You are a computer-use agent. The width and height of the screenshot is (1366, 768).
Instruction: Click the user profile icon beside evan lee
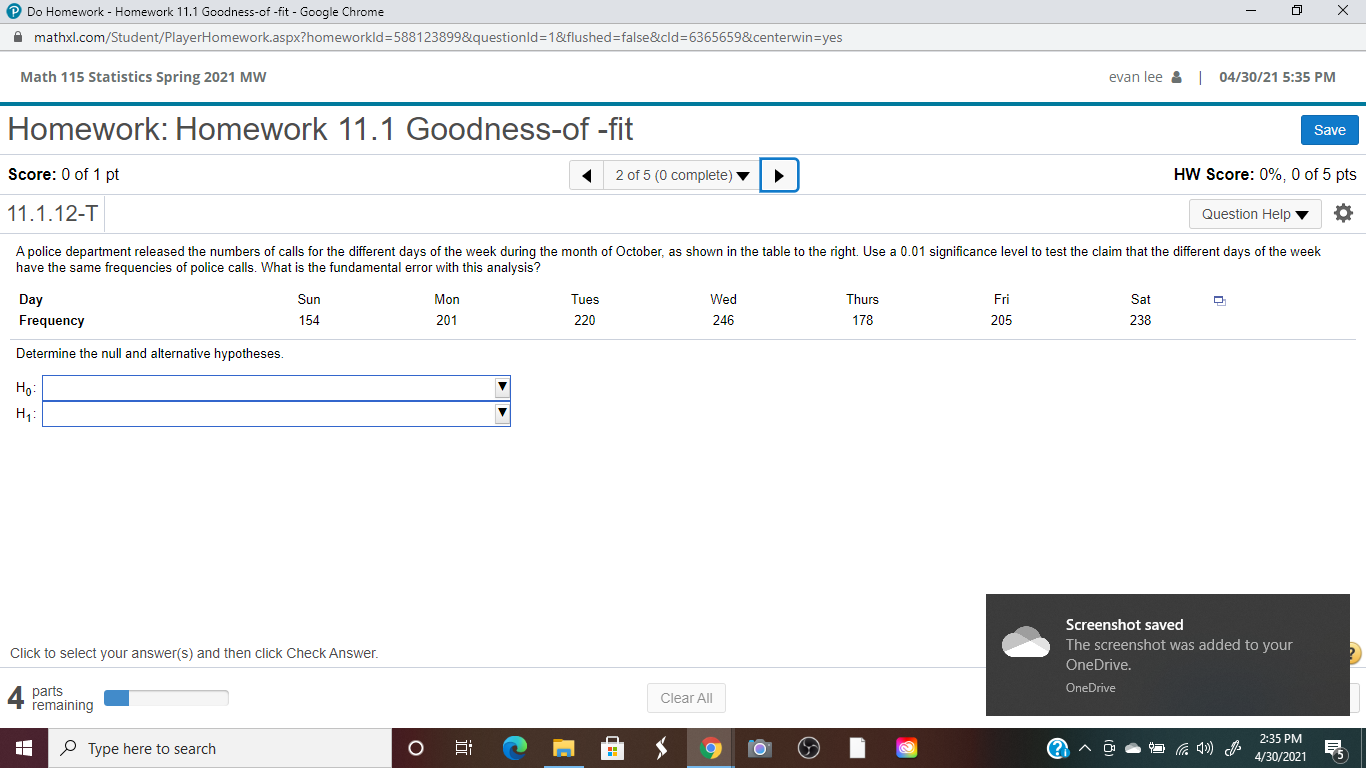(x=1174, y=76)
